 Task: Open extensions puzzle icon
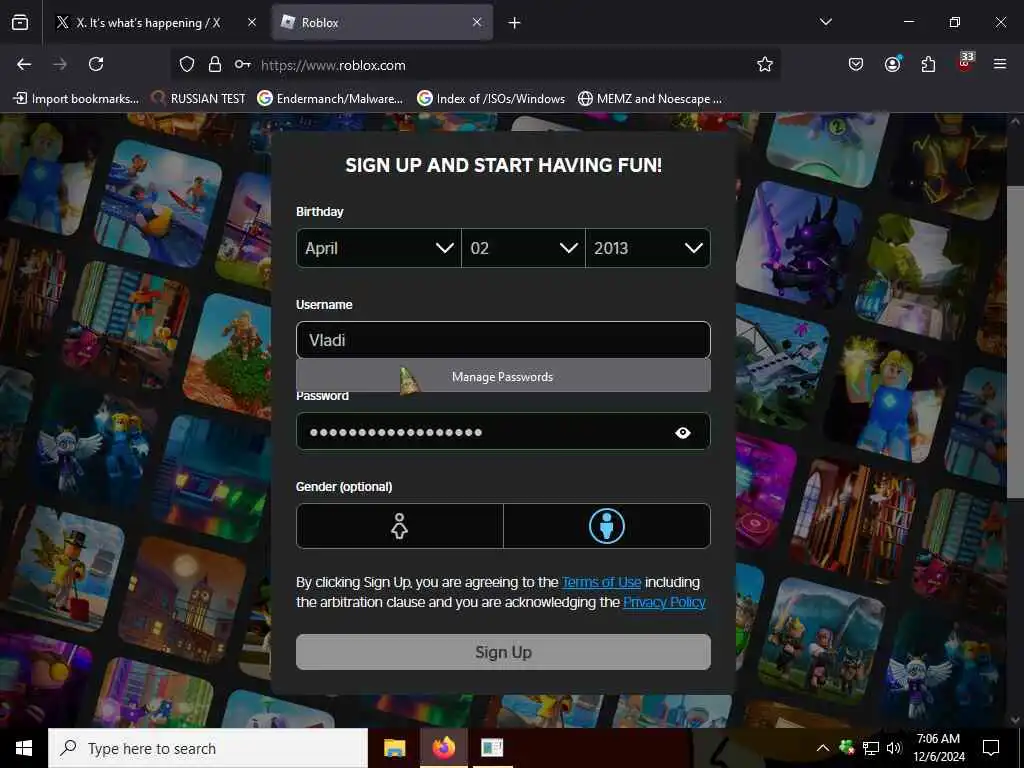click(x=928, y=64)
